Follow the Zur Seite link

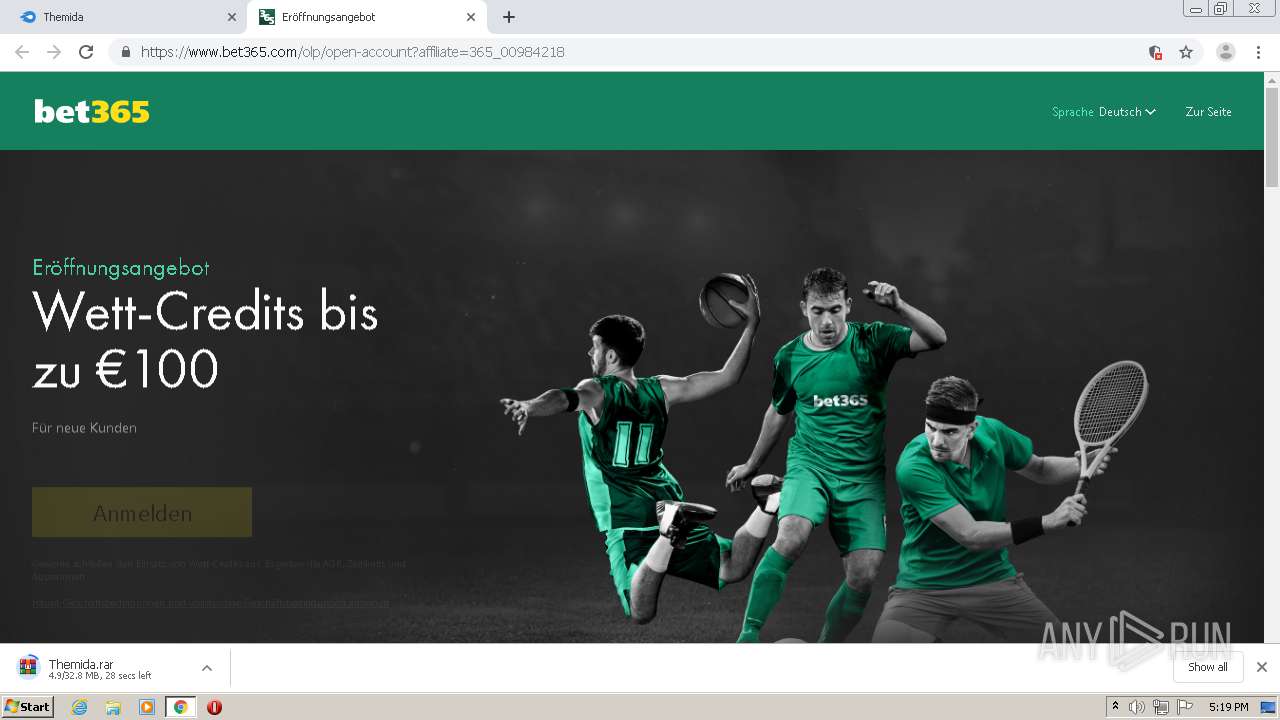pyautogui.click(x=1208, y=112)
